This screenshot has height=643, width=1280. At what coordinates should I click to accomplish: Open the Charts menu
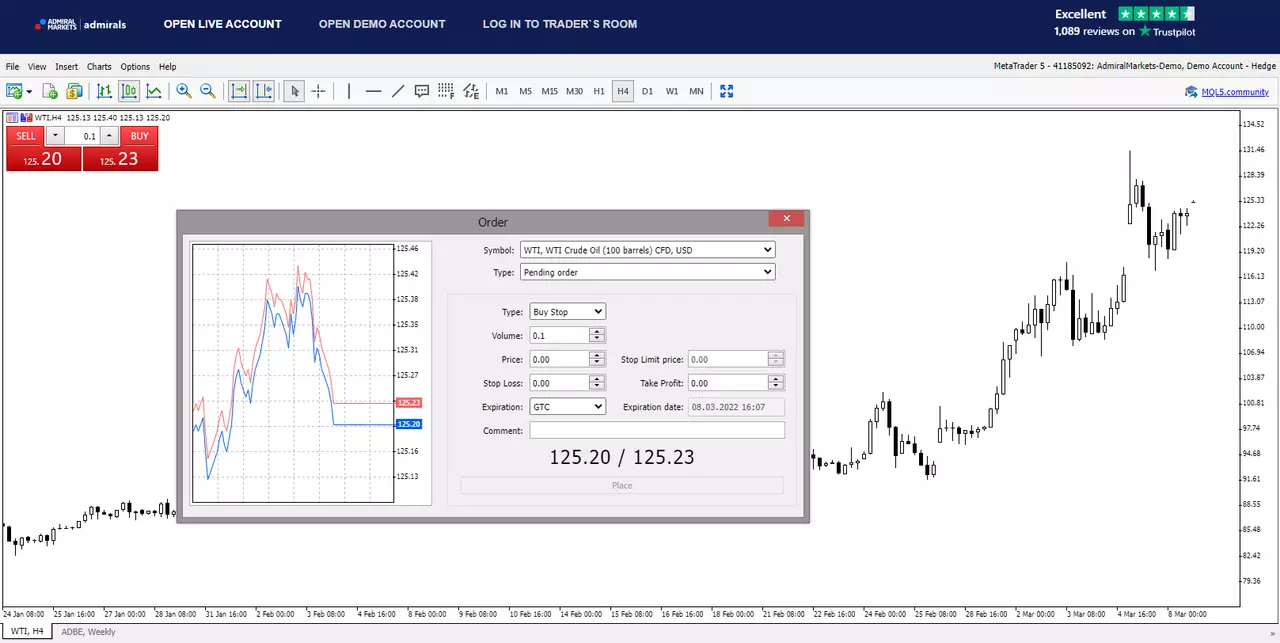pyautogui.click(x=99, y=67)
